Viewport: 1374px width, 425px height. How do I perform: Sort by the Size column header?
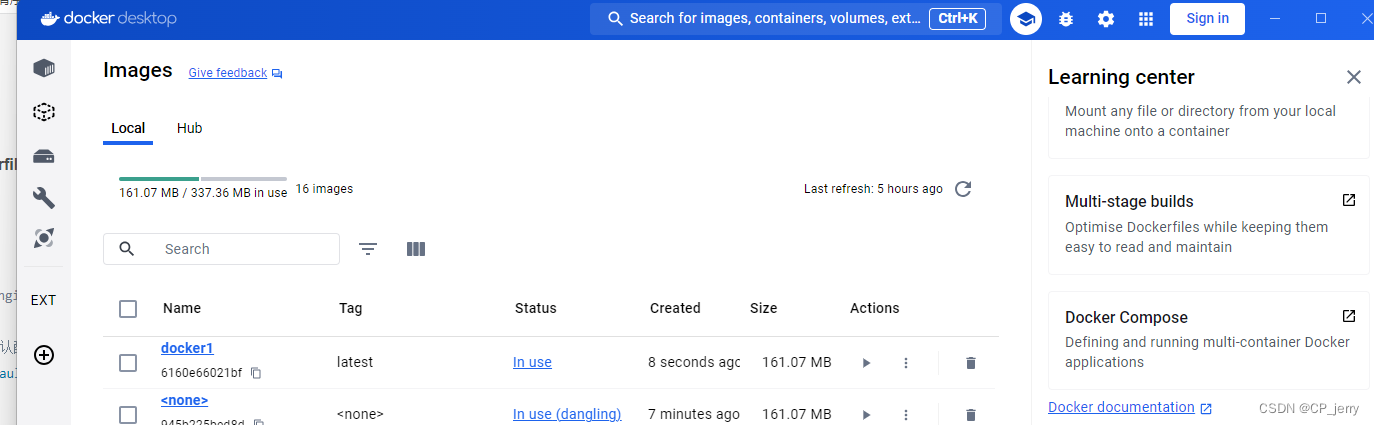pyautogui.click(x=763, y=308)
